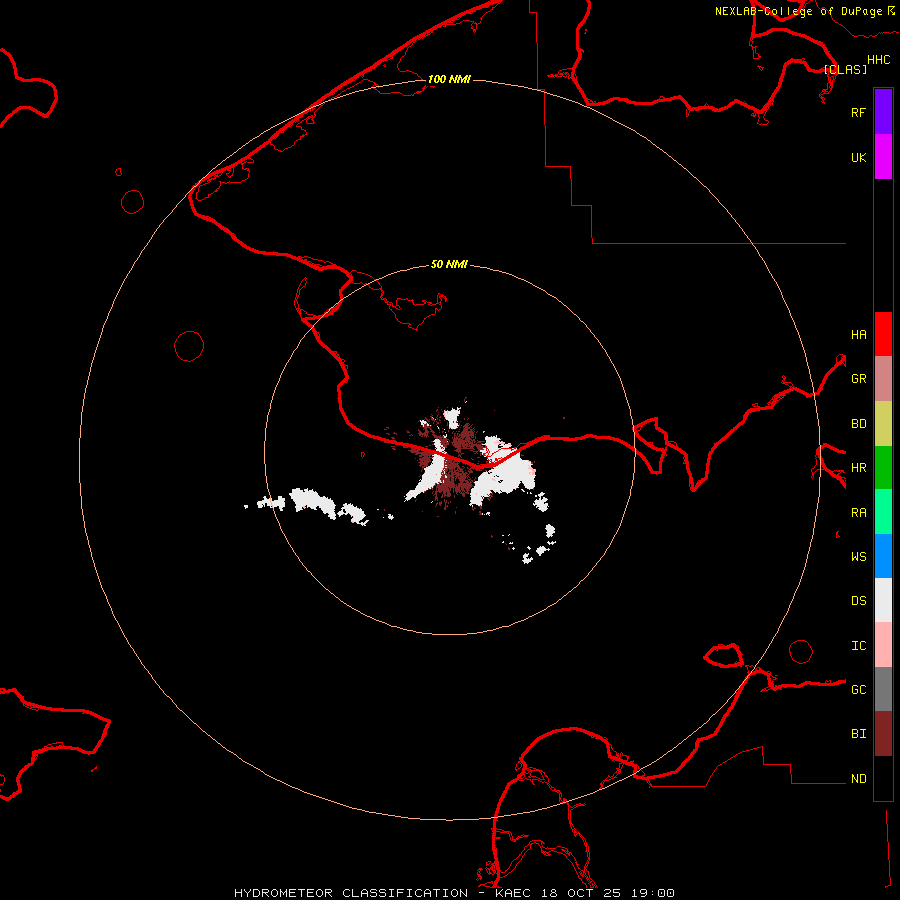
Task: Click the NEXLAB-College of DuPage credit text
Action: (798, 11)
